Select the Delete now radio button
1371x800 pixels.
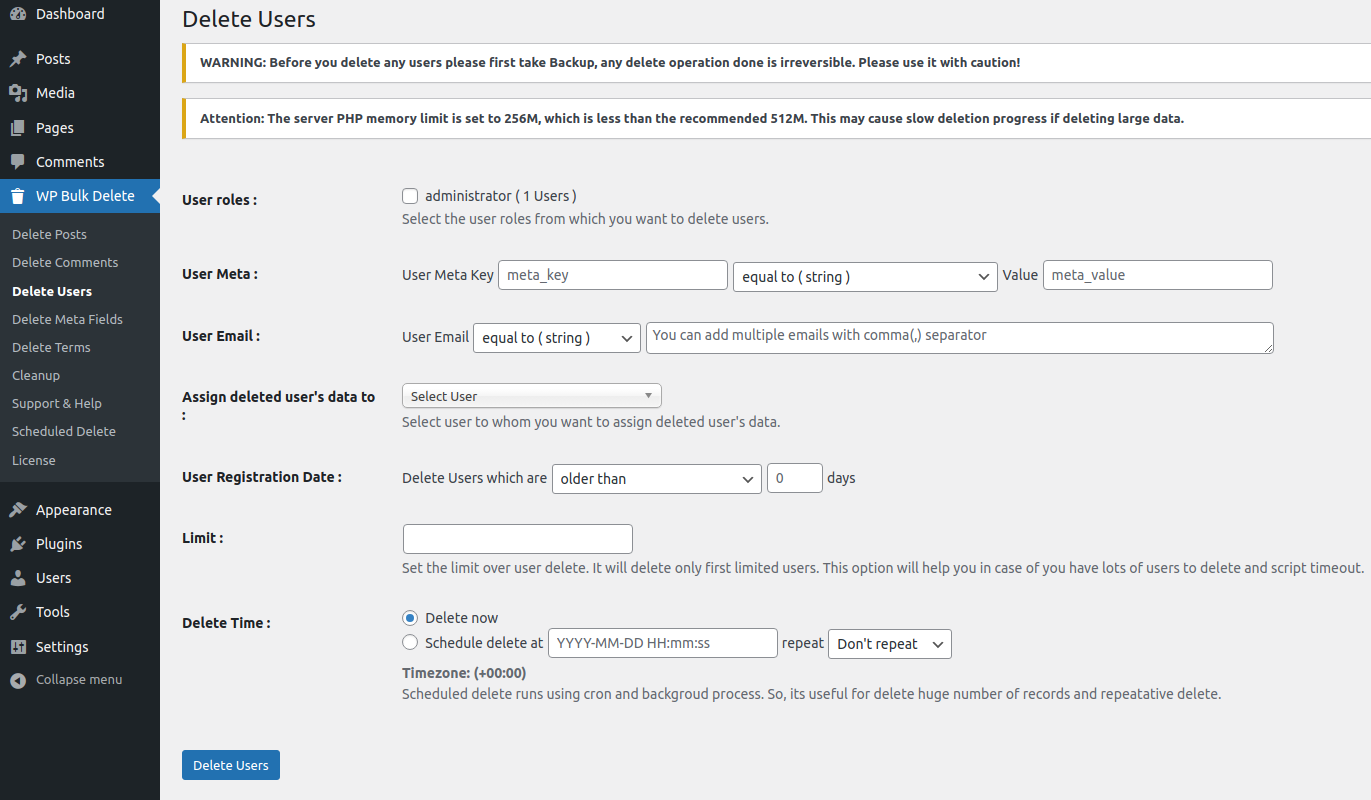(410, 618)
